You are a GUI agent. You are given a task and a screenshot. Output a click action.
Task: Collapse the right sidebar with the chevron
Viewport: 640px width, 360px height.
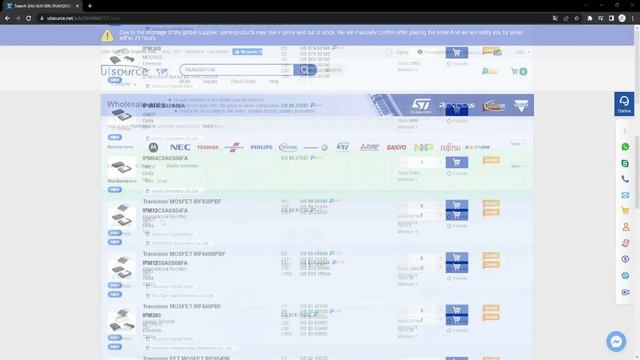[x=625, y=131]
